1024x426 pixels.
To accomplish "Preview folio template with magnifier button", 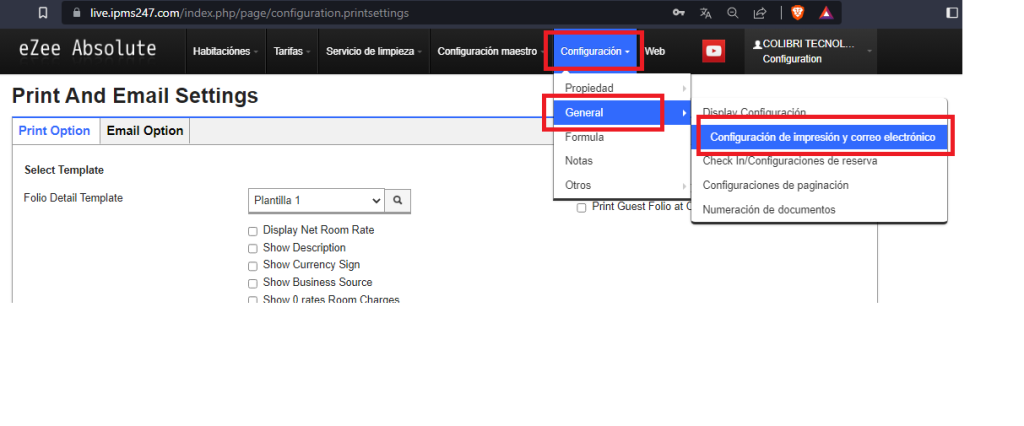I will 398,201.
